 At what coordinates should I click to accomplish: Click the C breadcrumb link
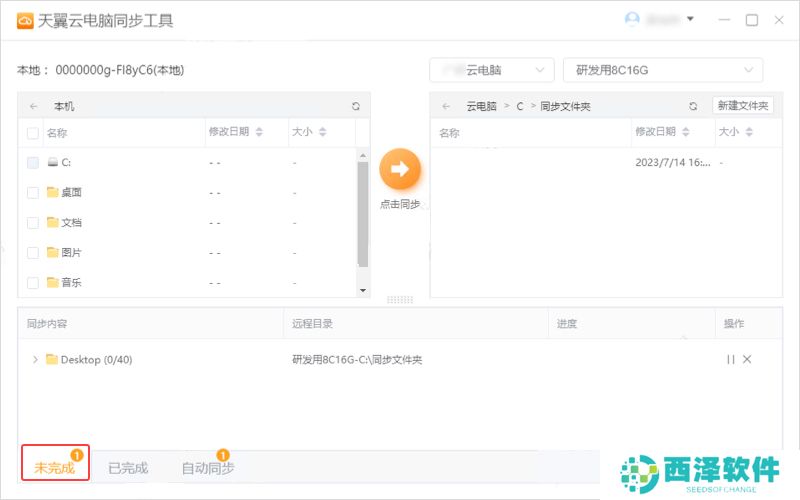520,106
